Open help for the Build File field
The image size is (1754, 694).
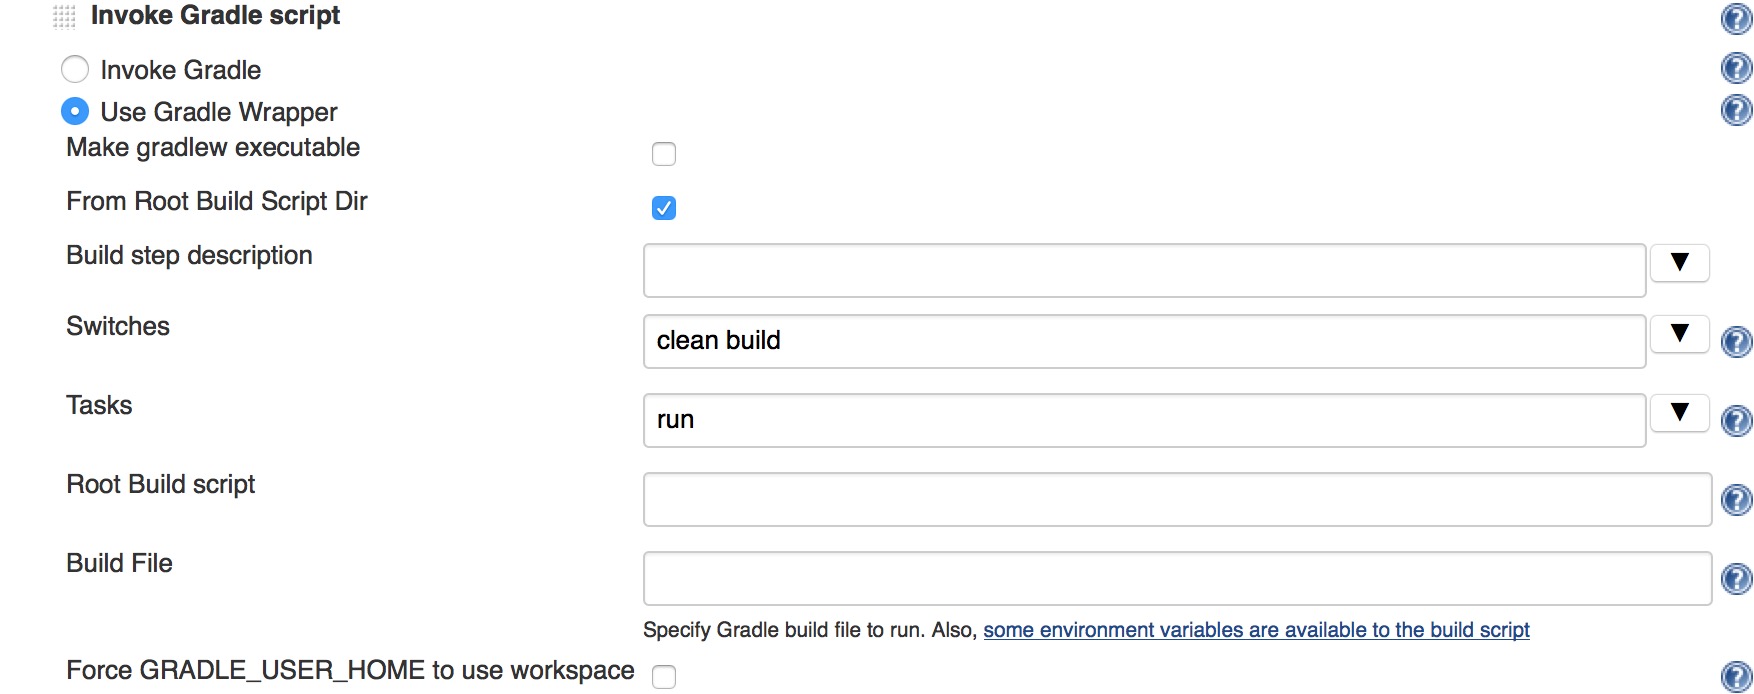[1736, 579]
